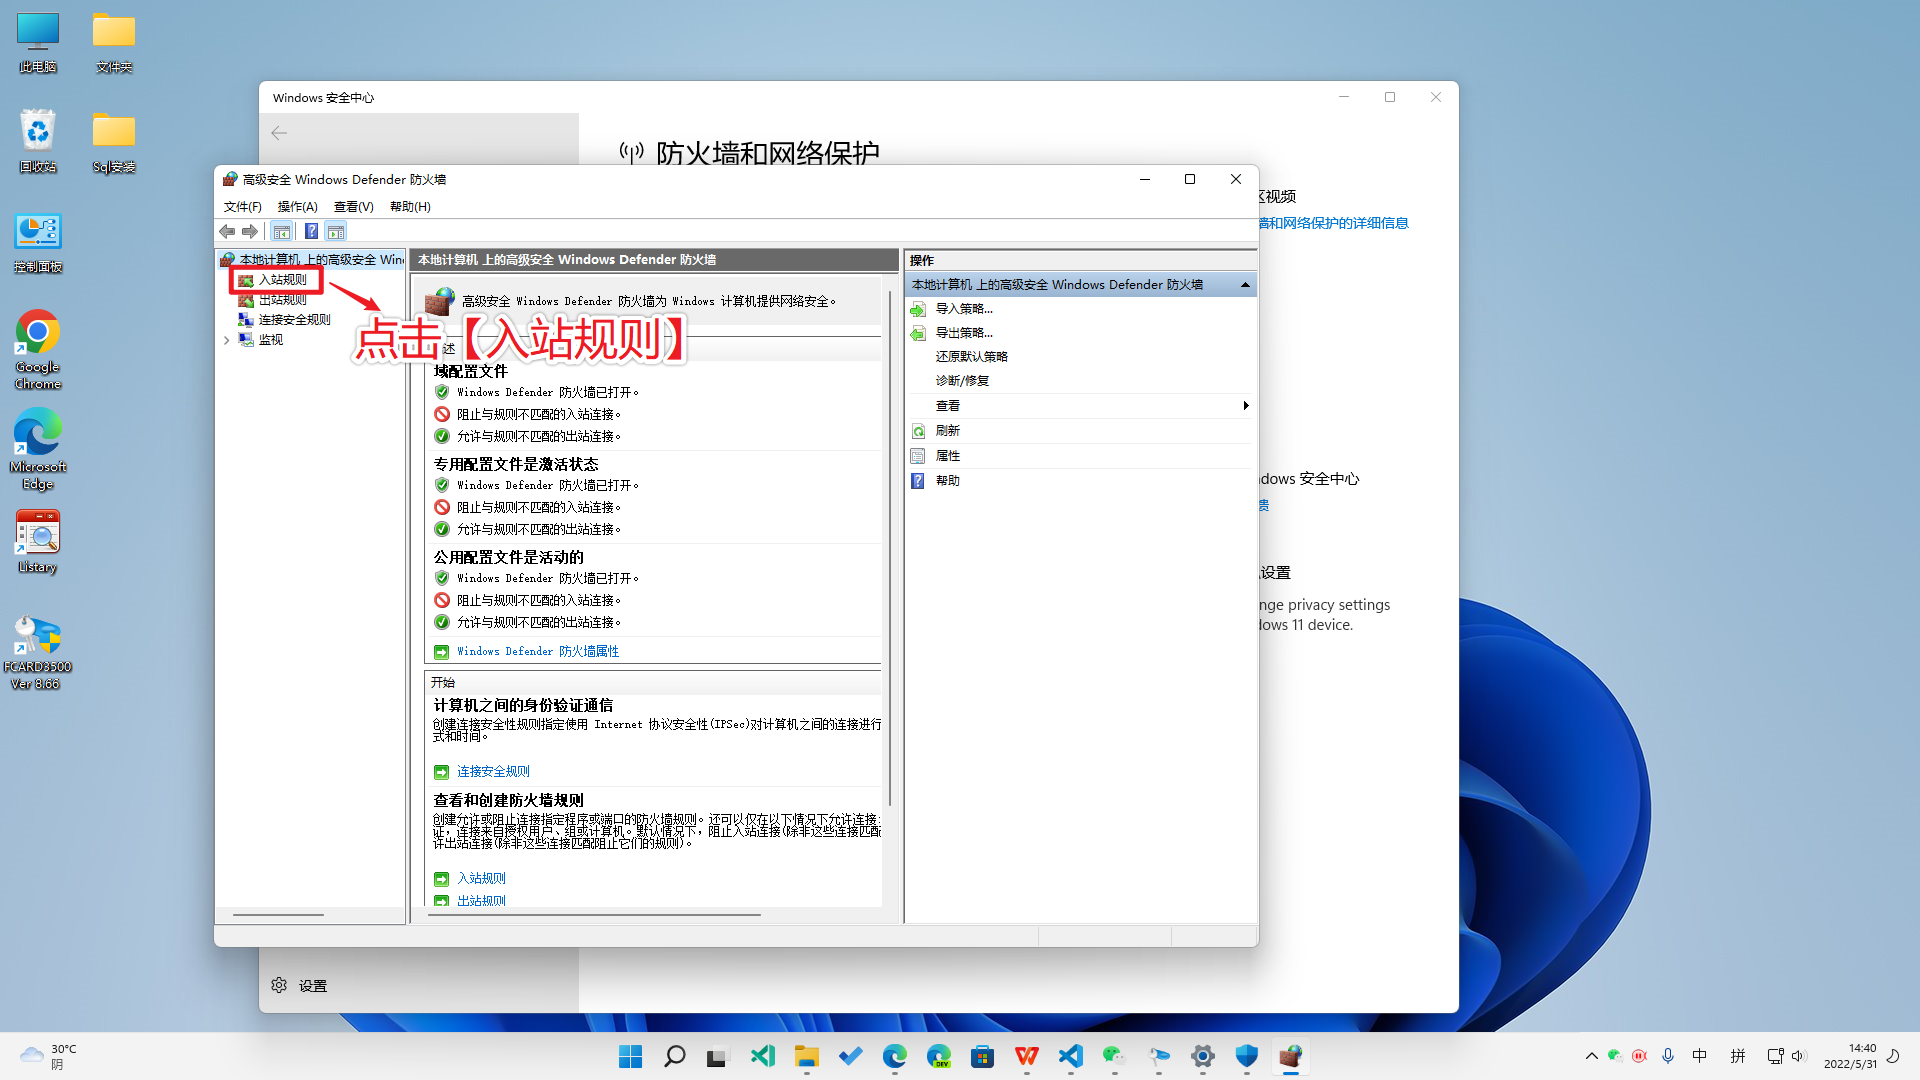Open Task View on taskbar

[x=717, y=1057]
